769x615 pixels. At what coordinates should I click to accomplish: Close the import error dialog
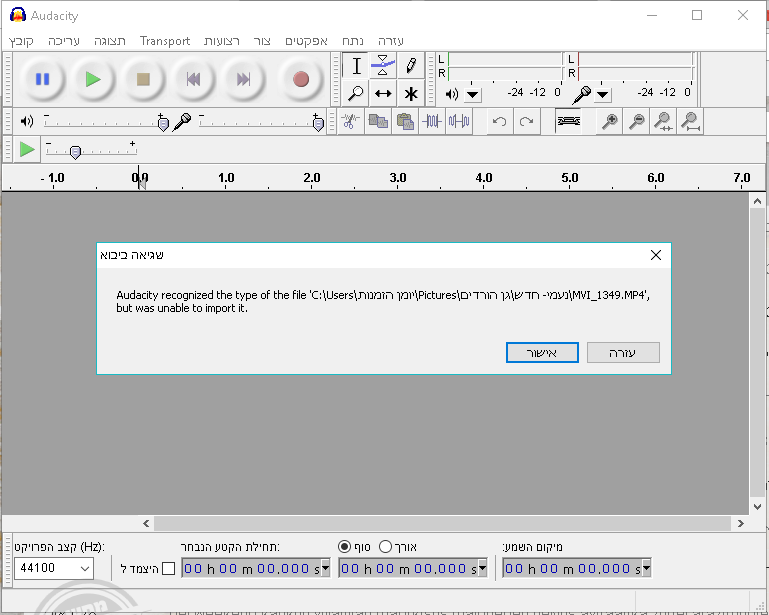(656, 255)
